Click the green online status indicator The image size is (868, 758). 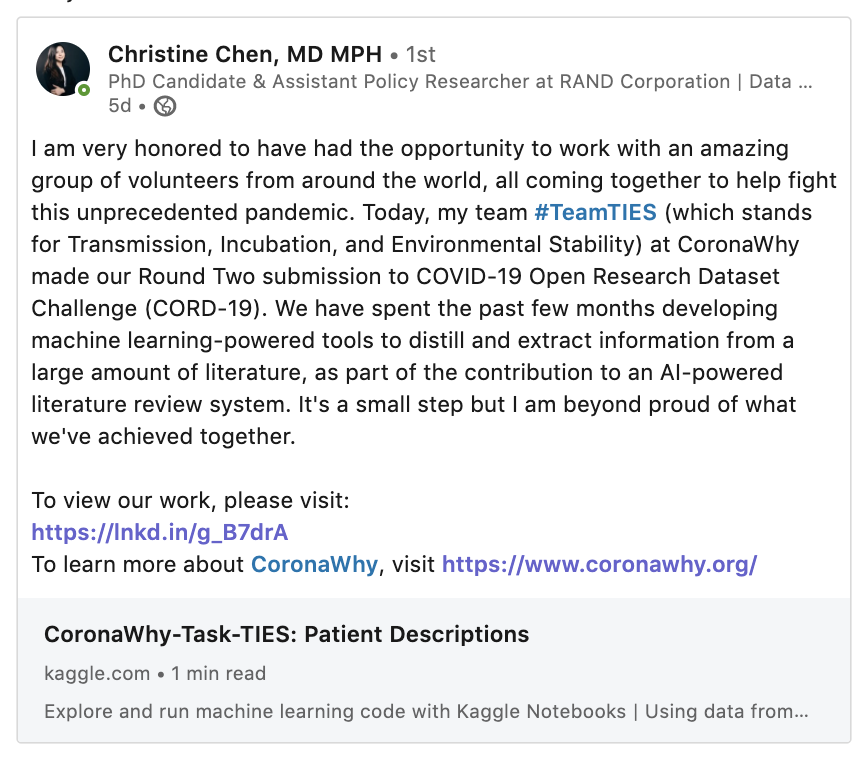point(84,90)
